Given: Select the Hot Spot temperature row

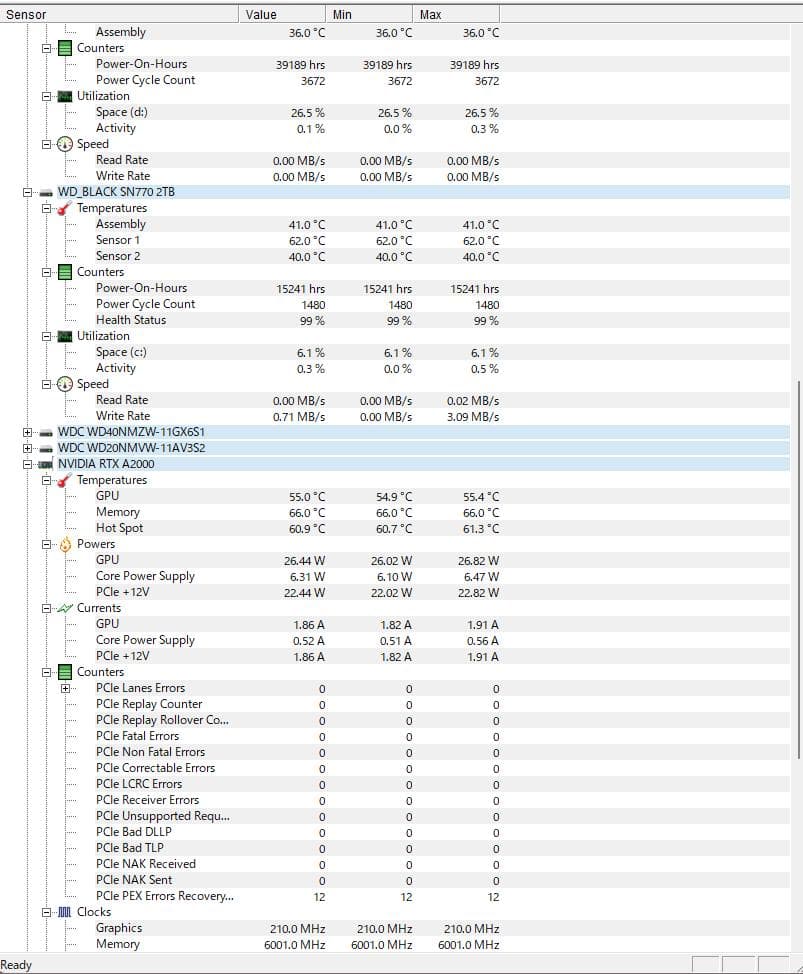Looking at the screenshot, I should 119,528.
